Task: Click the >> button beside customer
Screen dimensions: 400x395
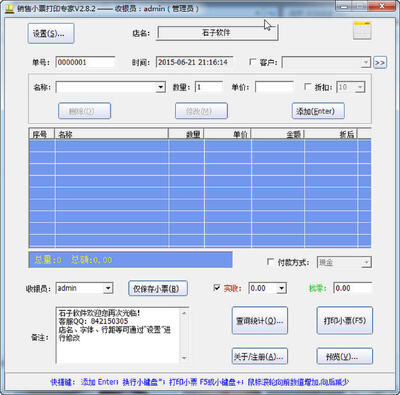Action: click(x=380, y=63)
